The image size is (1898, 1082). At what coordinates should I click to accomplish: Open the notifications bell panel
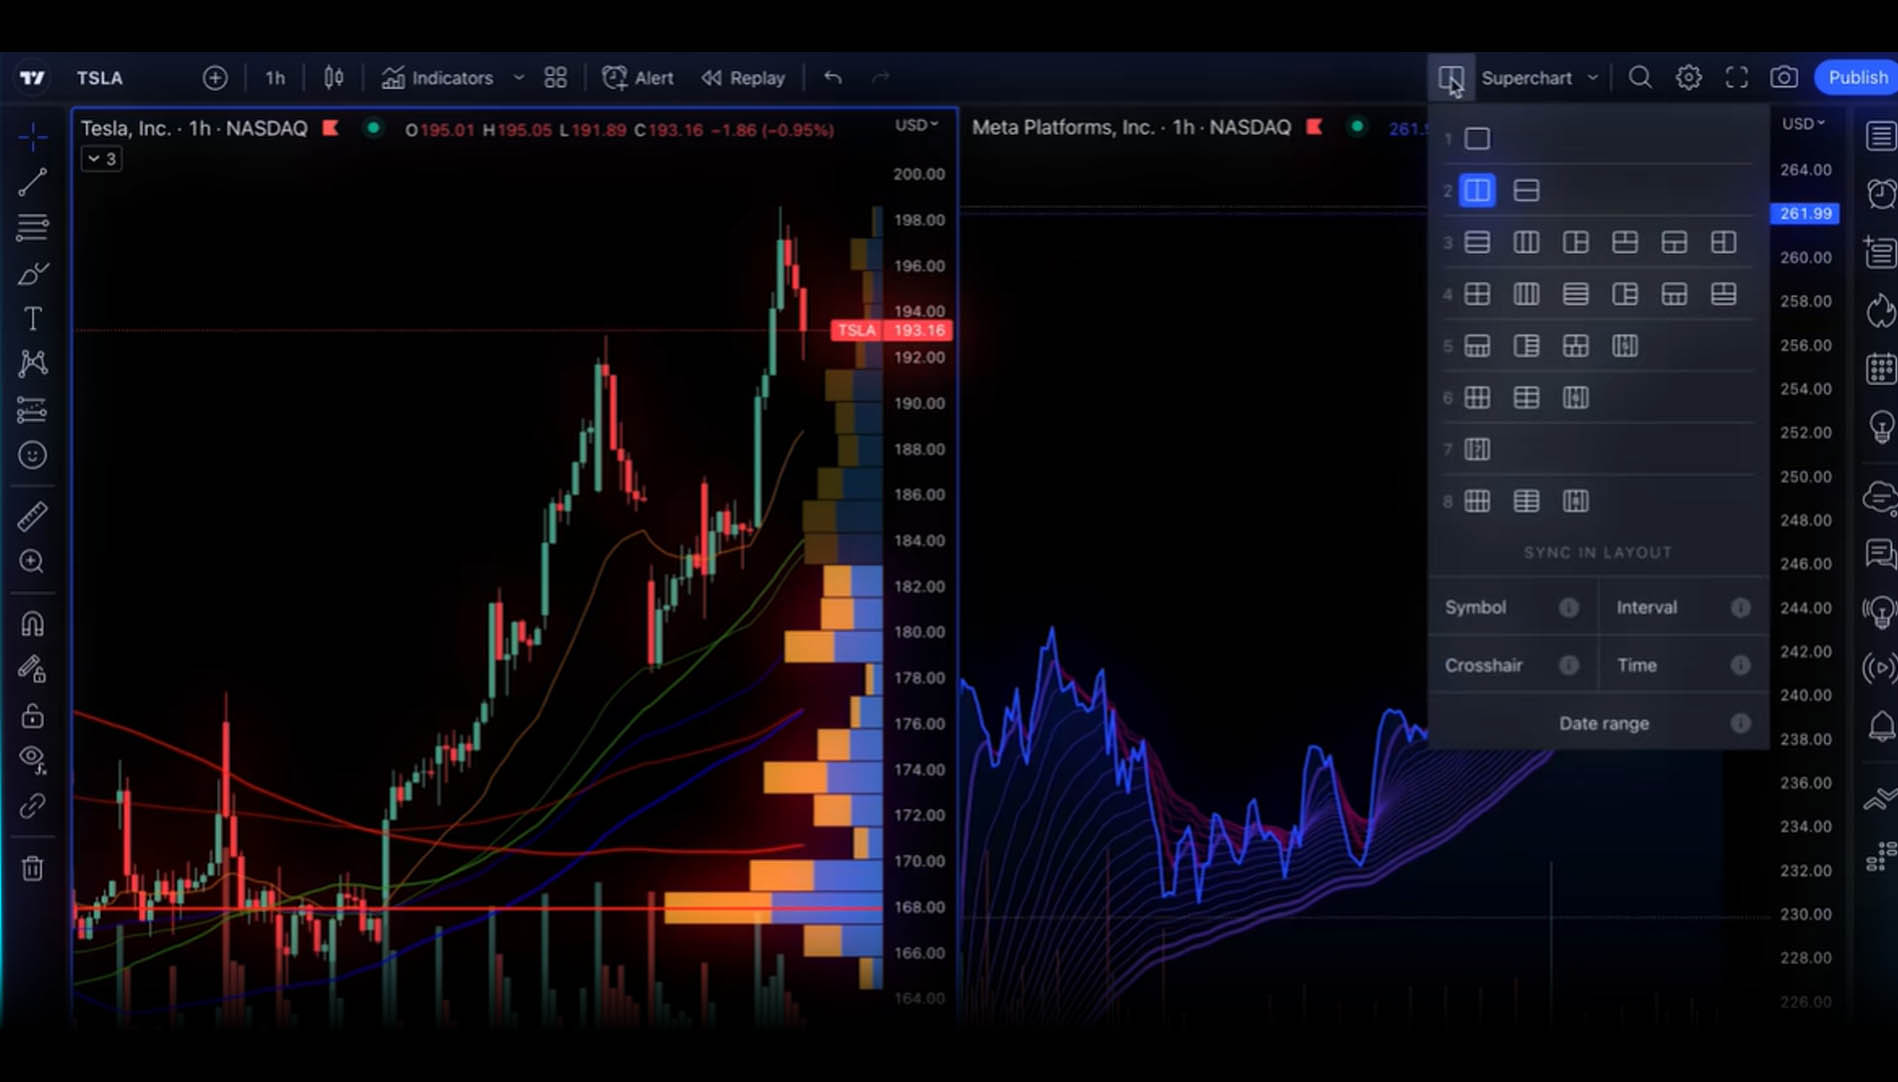point(1880,726)
